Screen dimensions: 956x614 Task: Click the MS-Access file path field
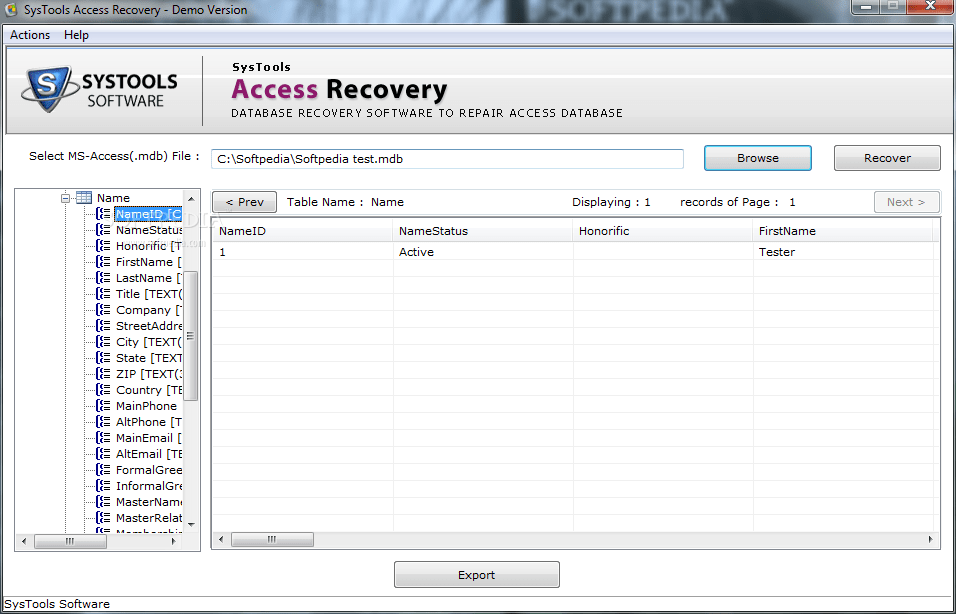[x=446, y=158]
